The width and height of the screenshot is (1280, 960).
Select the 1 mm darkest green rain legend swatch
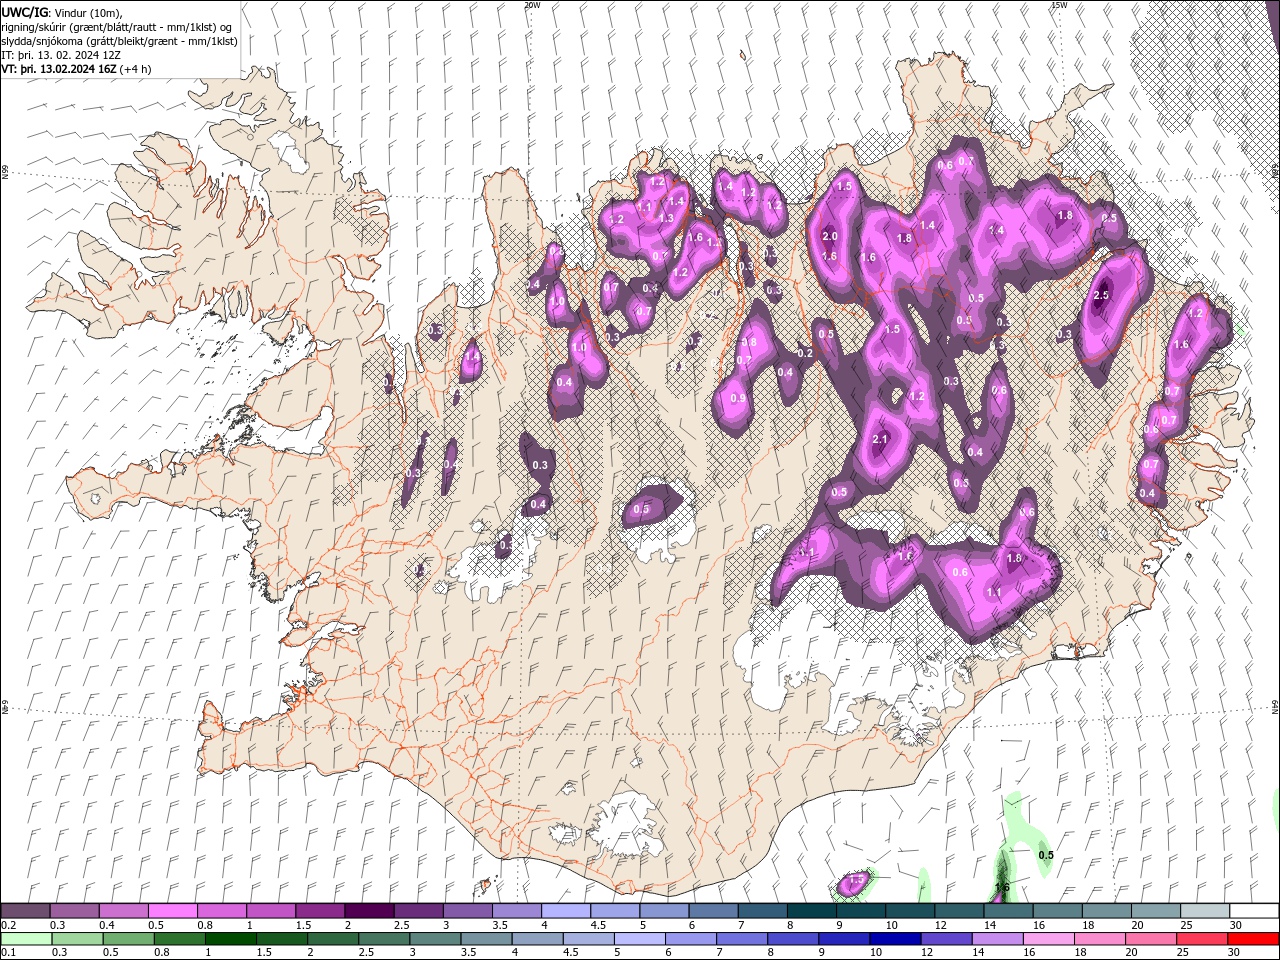coord(230,939)
